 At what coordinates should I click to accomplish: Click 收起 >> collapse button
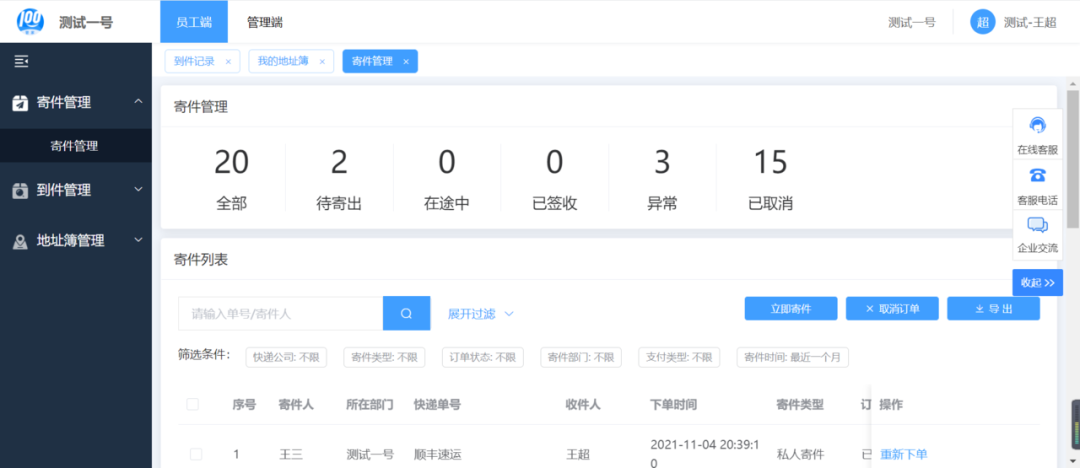[x=1037, y=283]
